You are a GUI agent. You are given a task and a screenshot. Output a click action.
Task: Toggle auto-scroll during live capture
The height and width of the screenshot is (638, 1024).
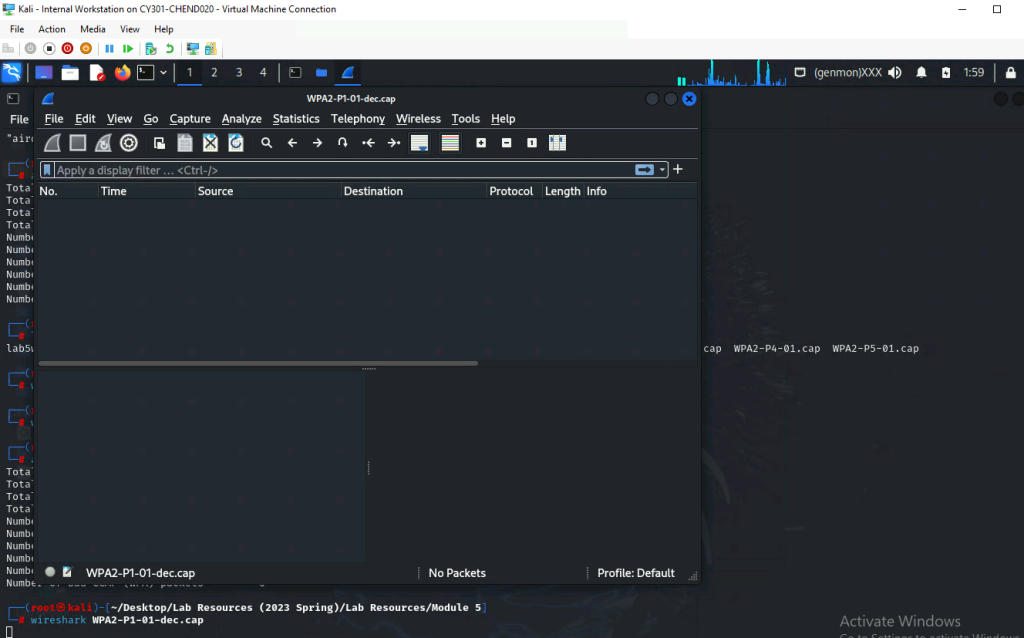coord(420,143)
